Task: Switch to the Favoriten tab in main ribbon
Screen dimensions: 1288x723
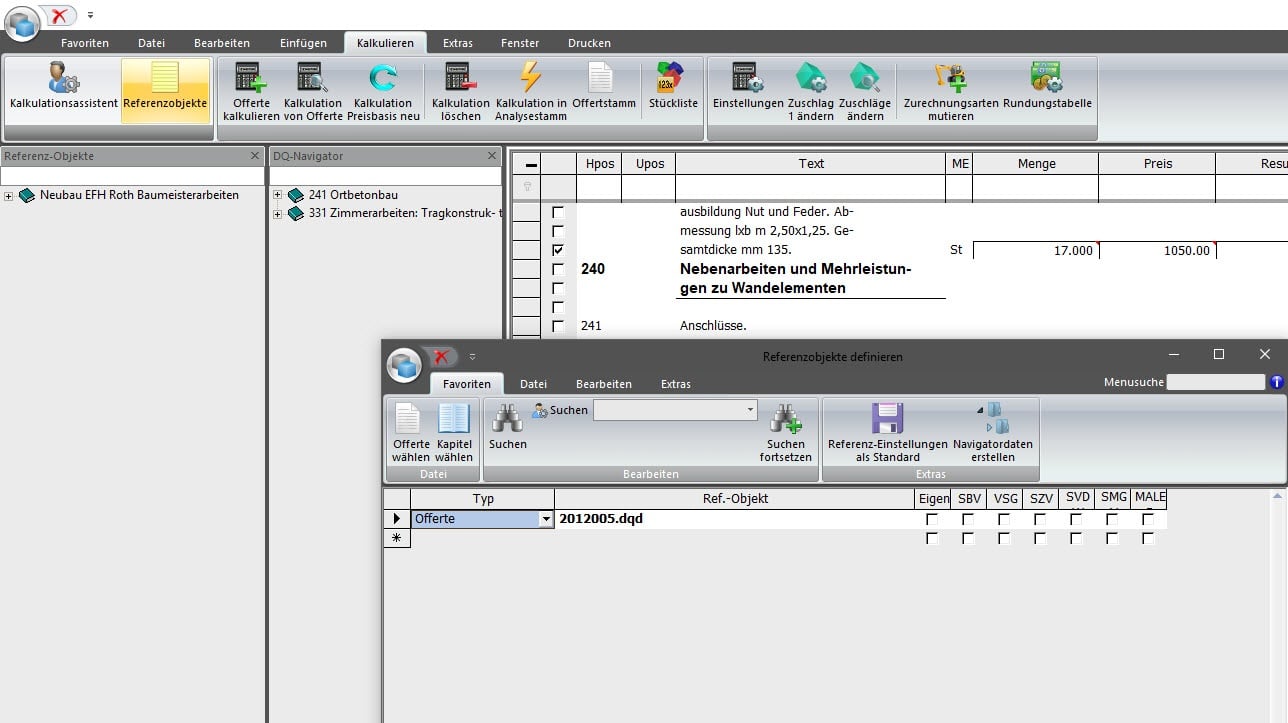Action: click(x=85, y=43)
